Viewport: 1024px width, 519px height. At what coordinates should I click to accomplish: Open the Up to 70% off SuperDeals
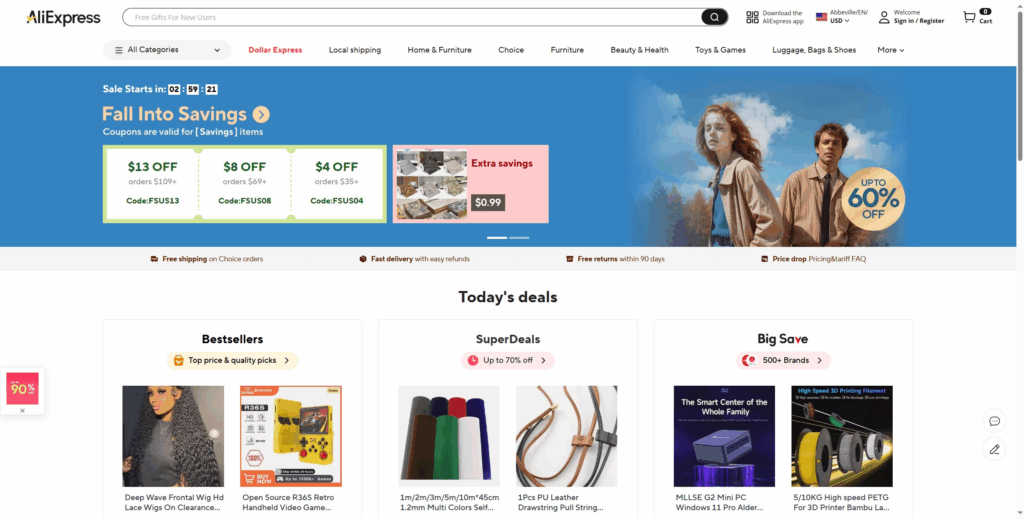(x=508, y=360)
